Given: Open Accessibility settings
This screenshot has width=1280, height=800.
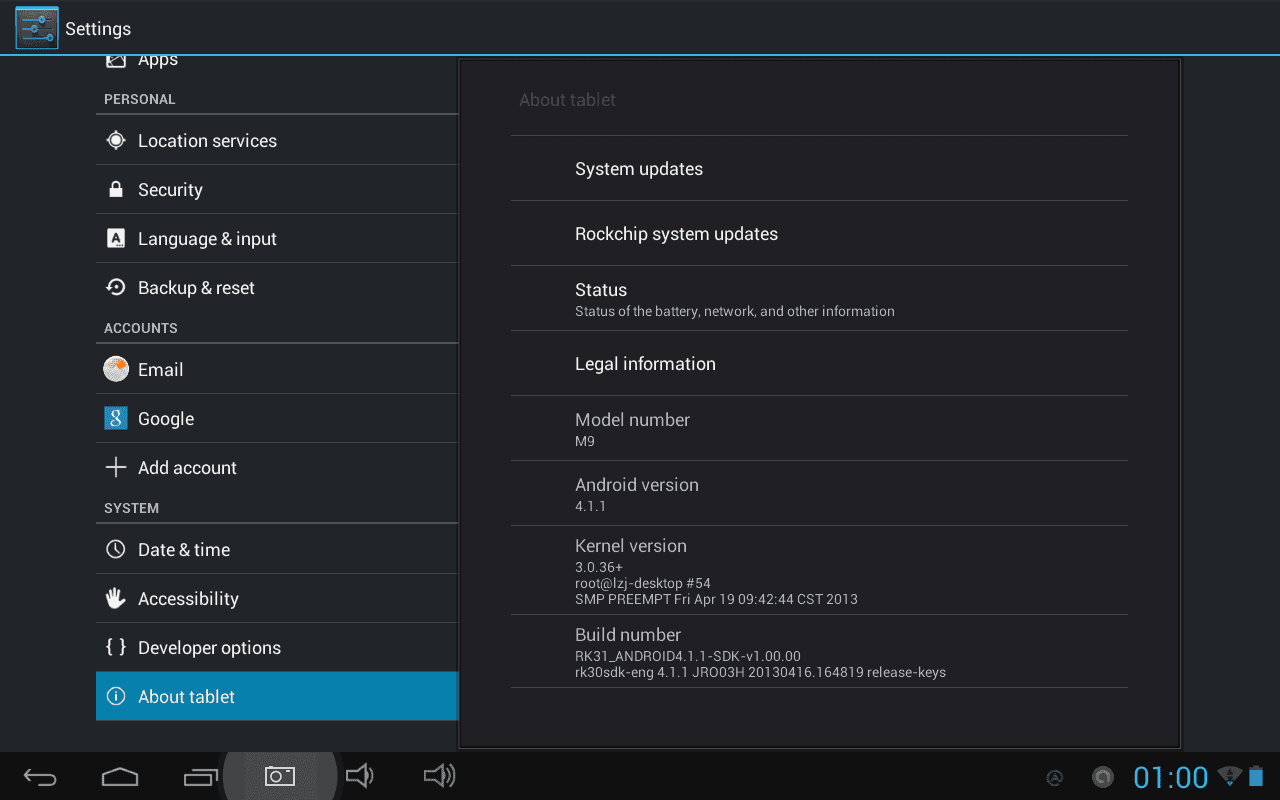Looking at the screenshot, I should [x=277, y=598].
